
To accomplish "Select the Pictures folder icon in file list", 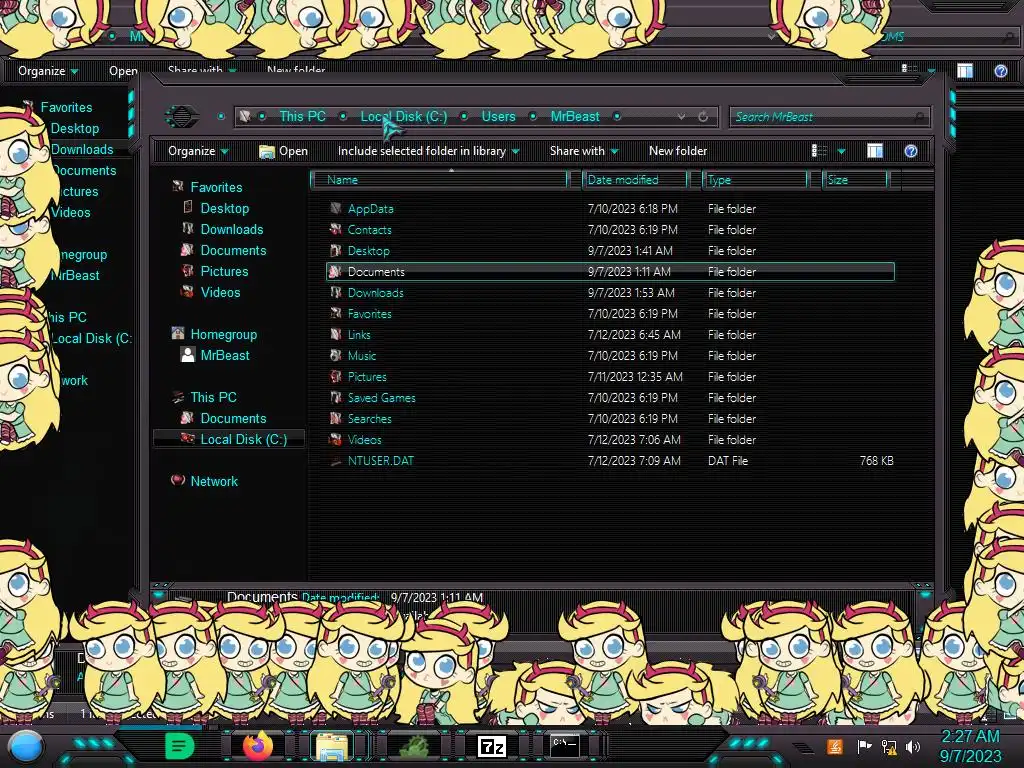I will (x=336, y=377).
